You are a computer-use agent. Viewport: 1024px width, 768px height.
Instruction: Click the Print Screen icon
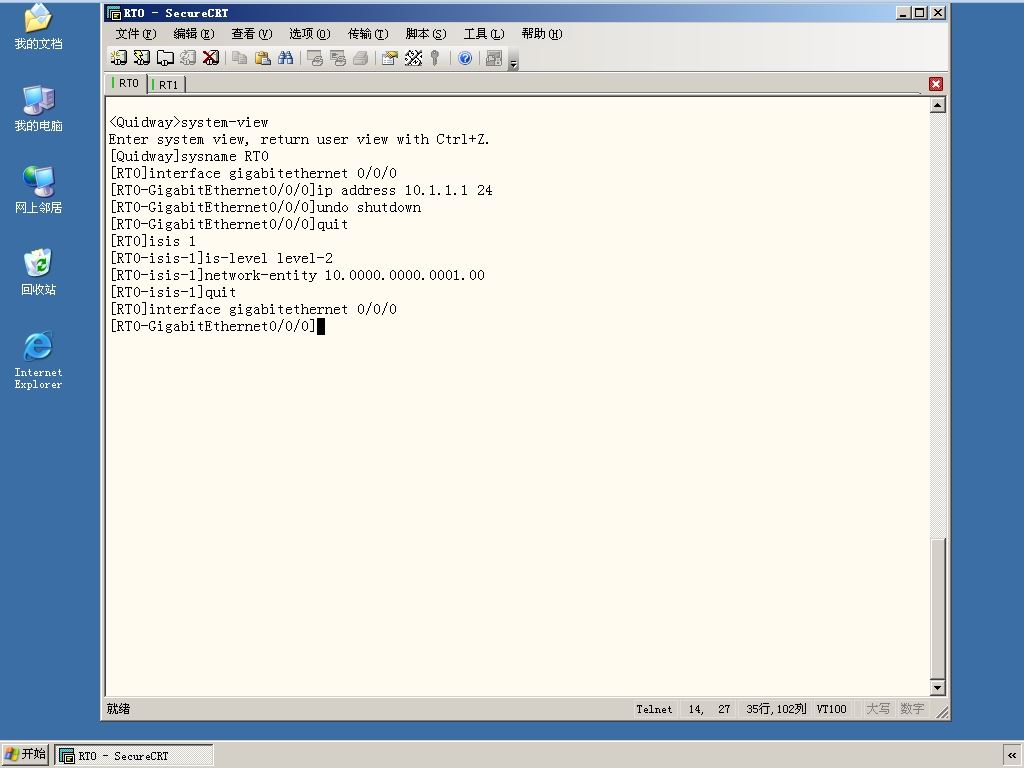(x=315, y=58)
